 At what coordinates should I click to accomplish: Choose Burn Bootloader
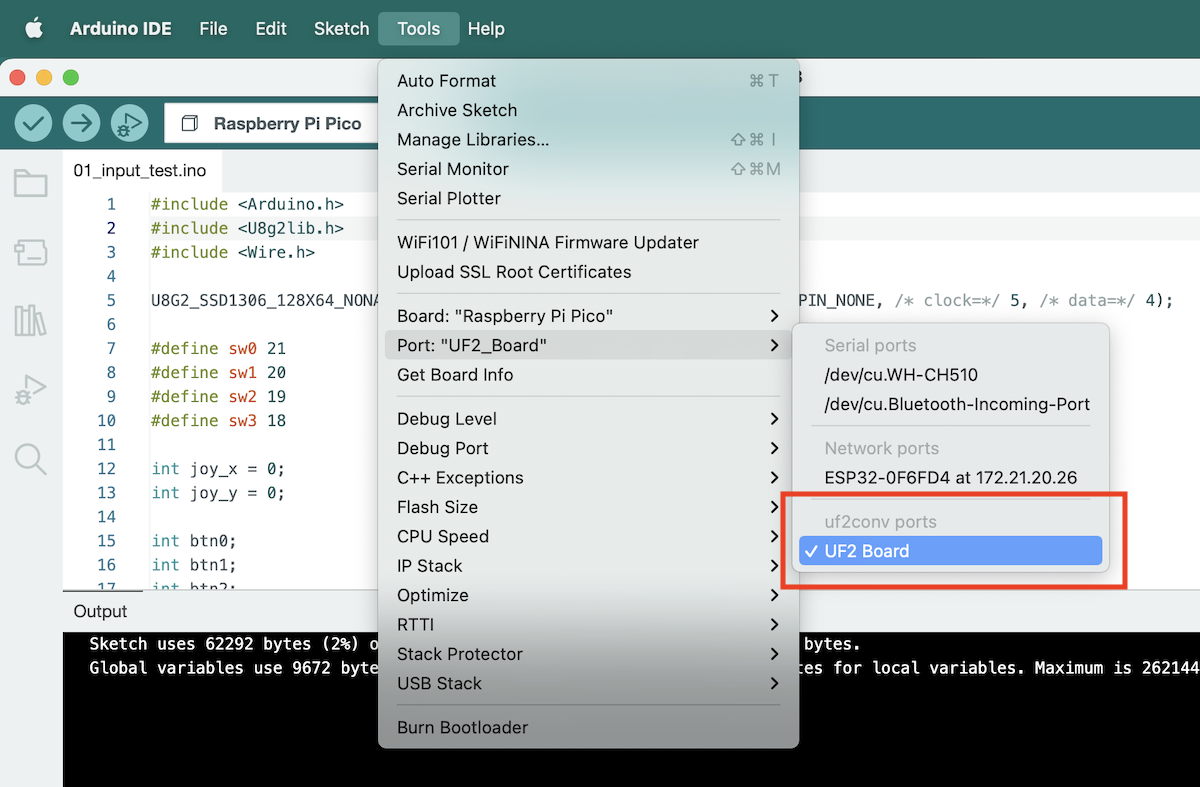pyautogui.click(x=589, y=728)
